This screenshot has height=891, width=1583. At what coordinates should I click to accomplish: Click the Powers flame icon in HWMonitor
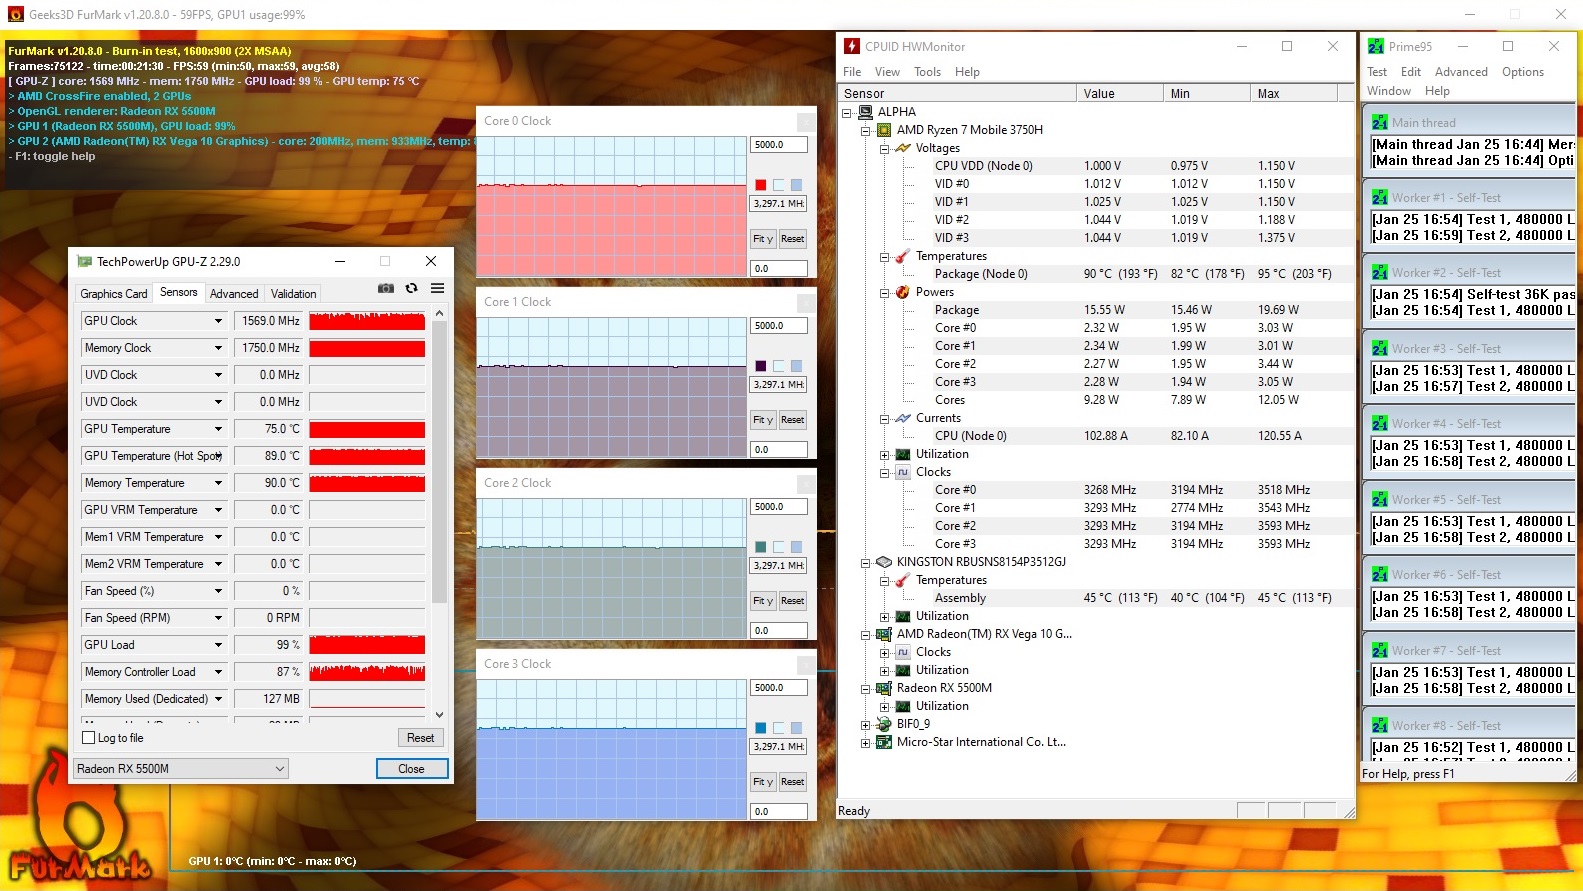point(903,292)
